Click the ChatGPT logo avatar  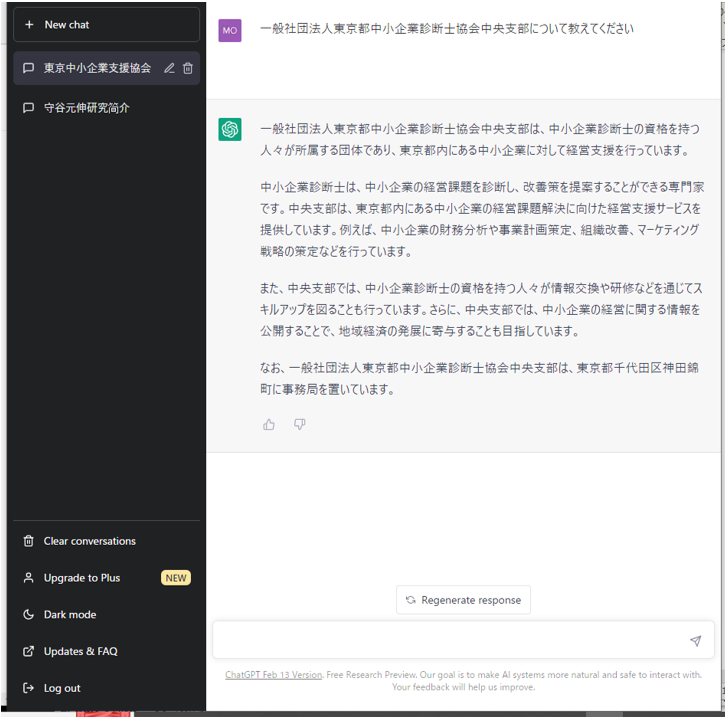pos(230,129)
